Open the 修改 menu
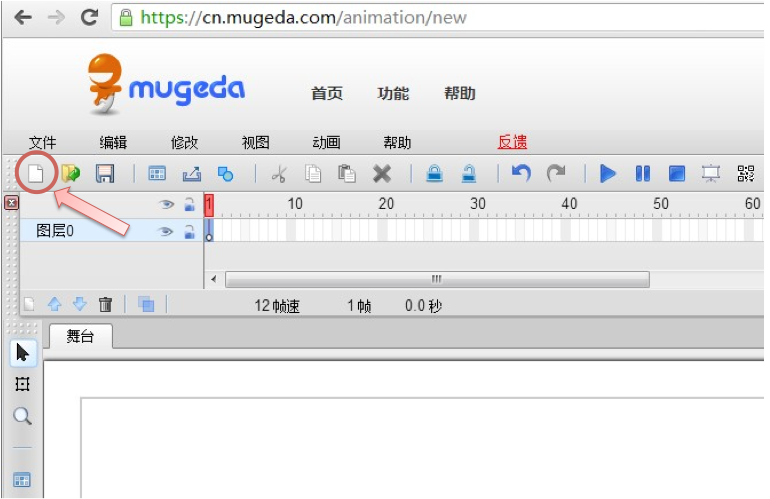This screenshot has width=770, height=499. [184, 143]
